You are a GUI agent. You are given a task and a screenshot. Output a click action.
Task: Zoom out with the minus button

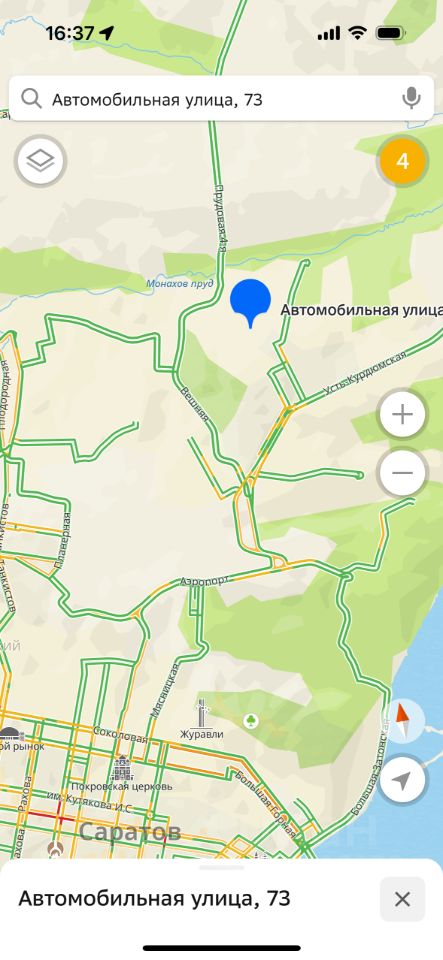pos(402,473)
